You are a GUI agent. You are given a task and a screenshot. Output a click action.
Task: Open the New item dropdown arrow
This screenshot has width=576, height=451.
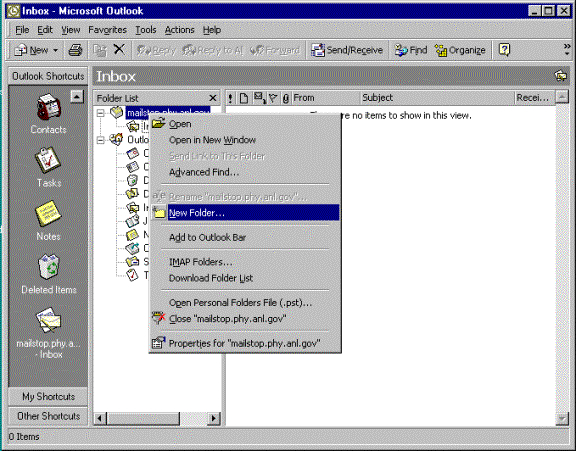coord(55,50)
